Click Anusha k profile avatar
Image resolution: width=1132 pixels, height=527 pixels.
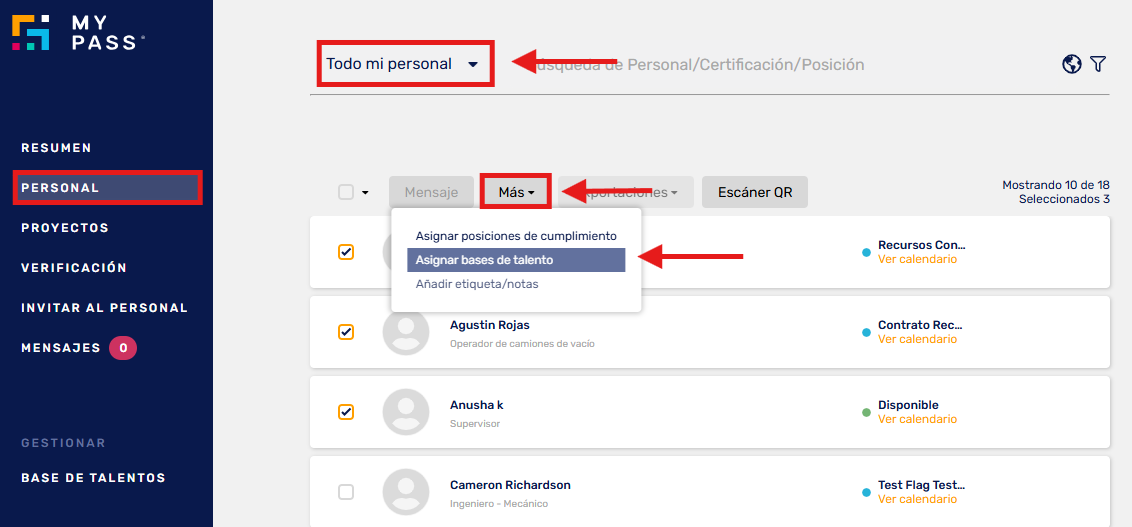point(406,412)
